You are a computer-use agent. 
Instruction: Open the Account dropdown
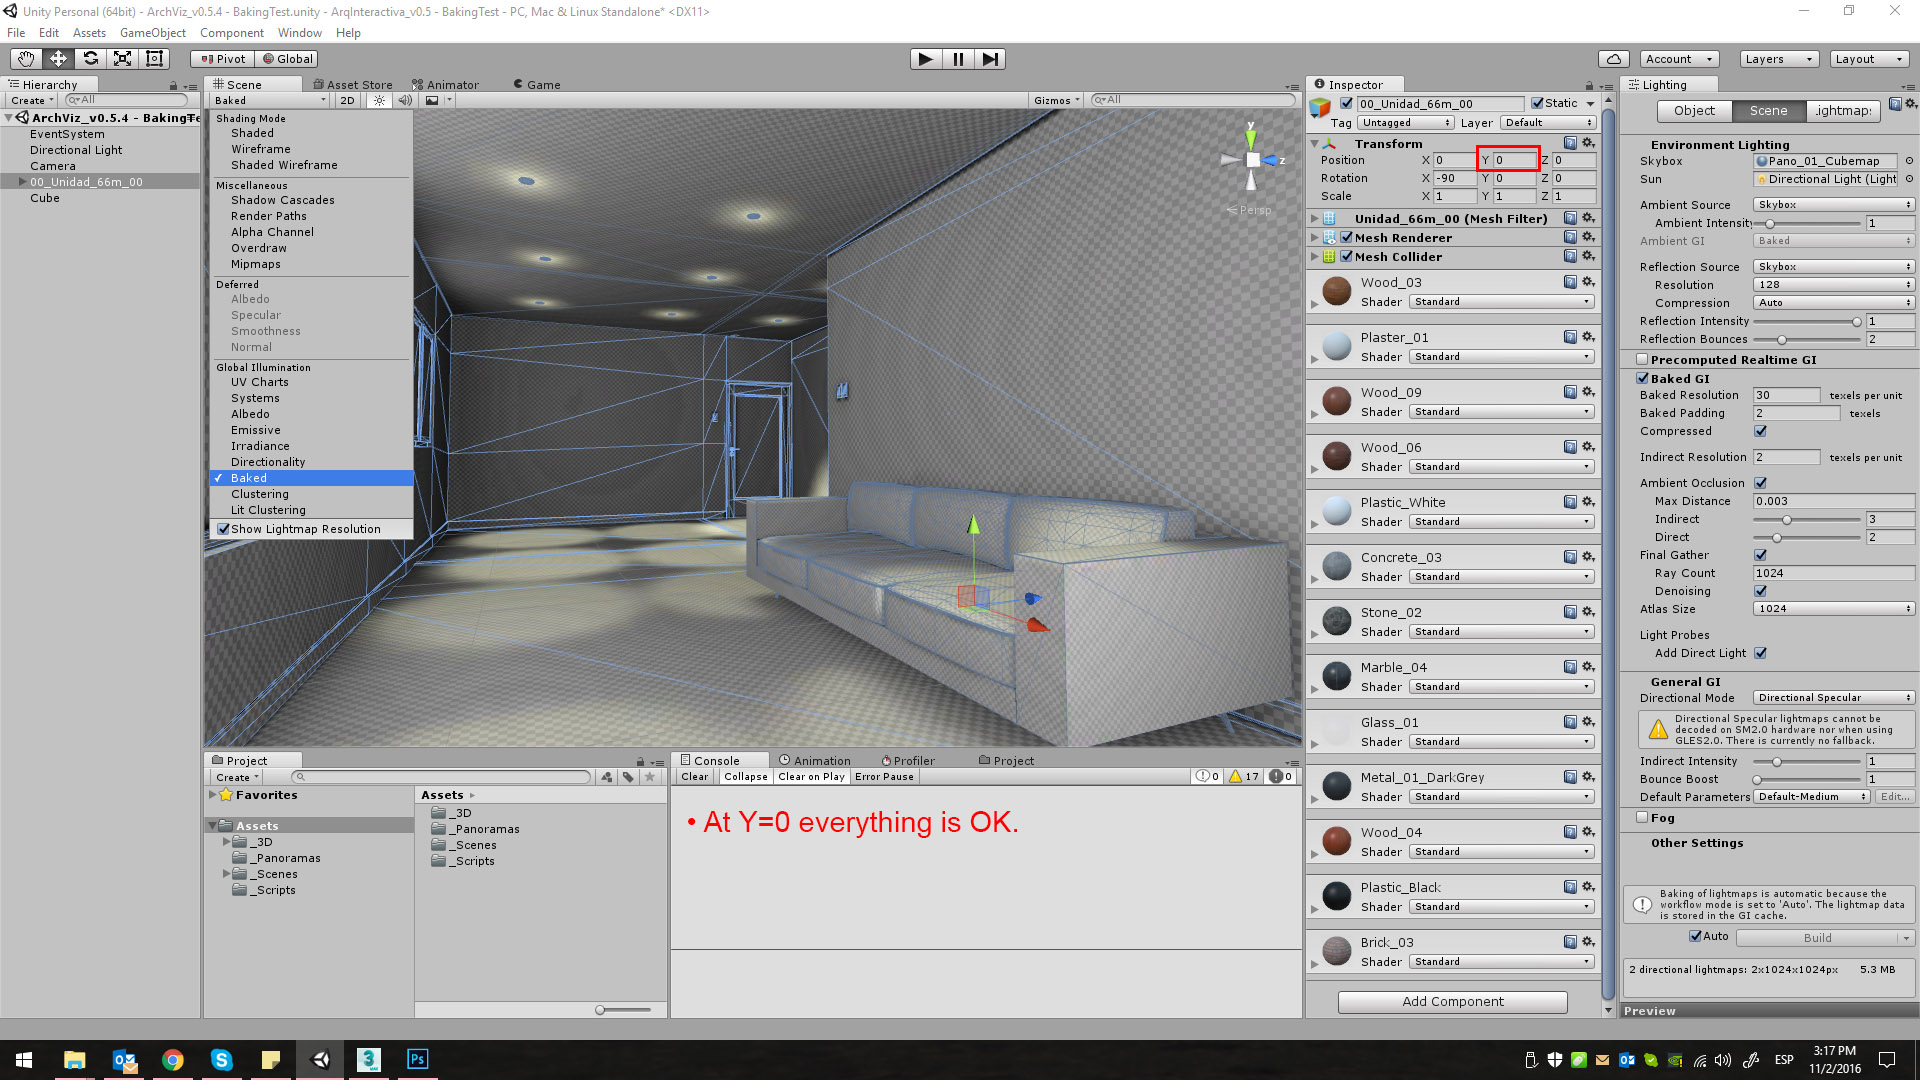coord(1679,59)
